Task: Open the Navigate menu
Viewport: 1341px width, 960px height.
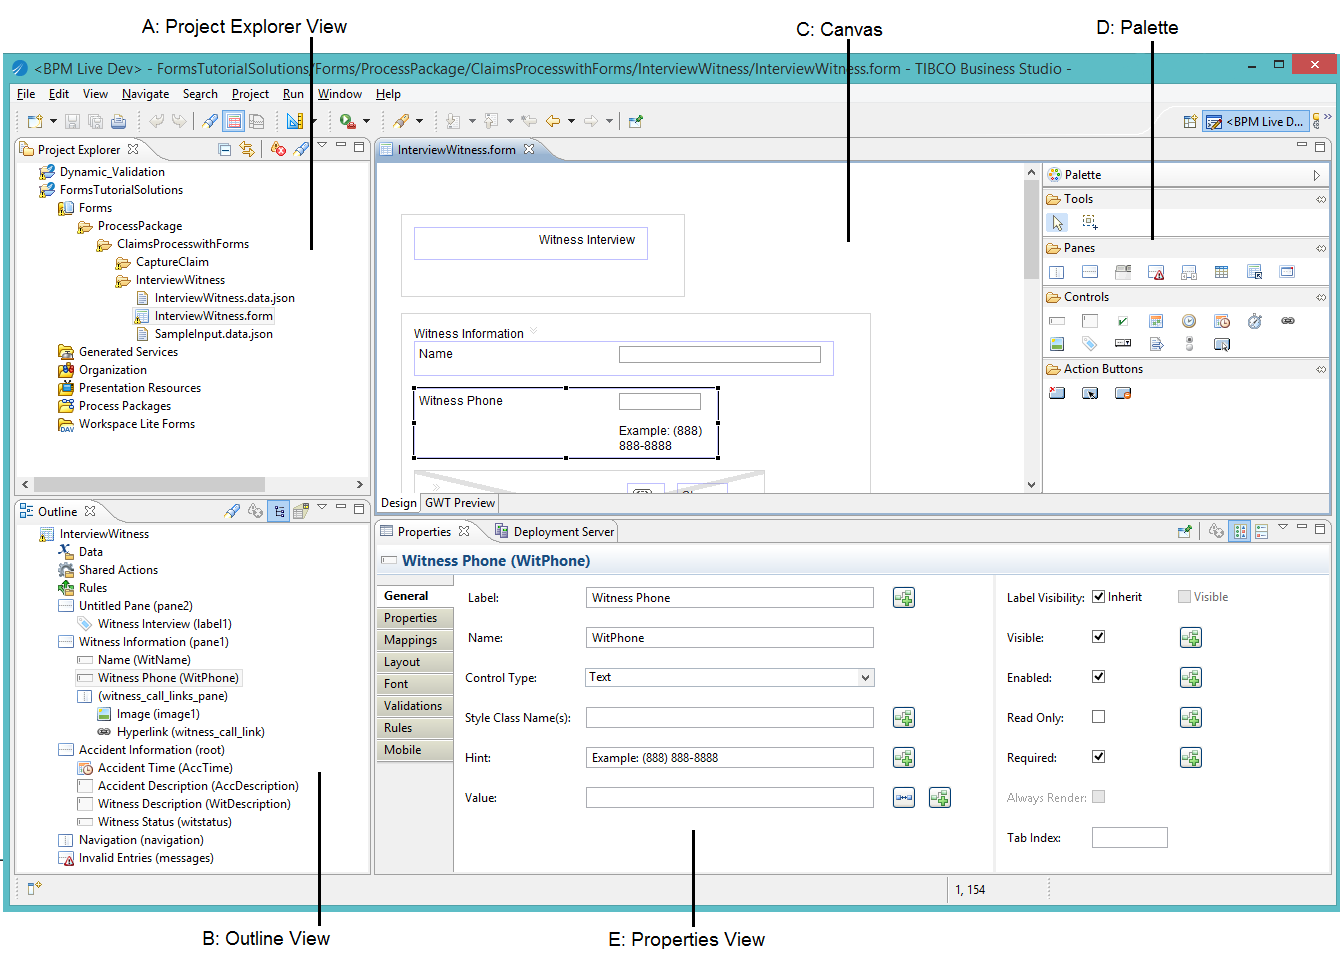Action: tap(145, 94)
